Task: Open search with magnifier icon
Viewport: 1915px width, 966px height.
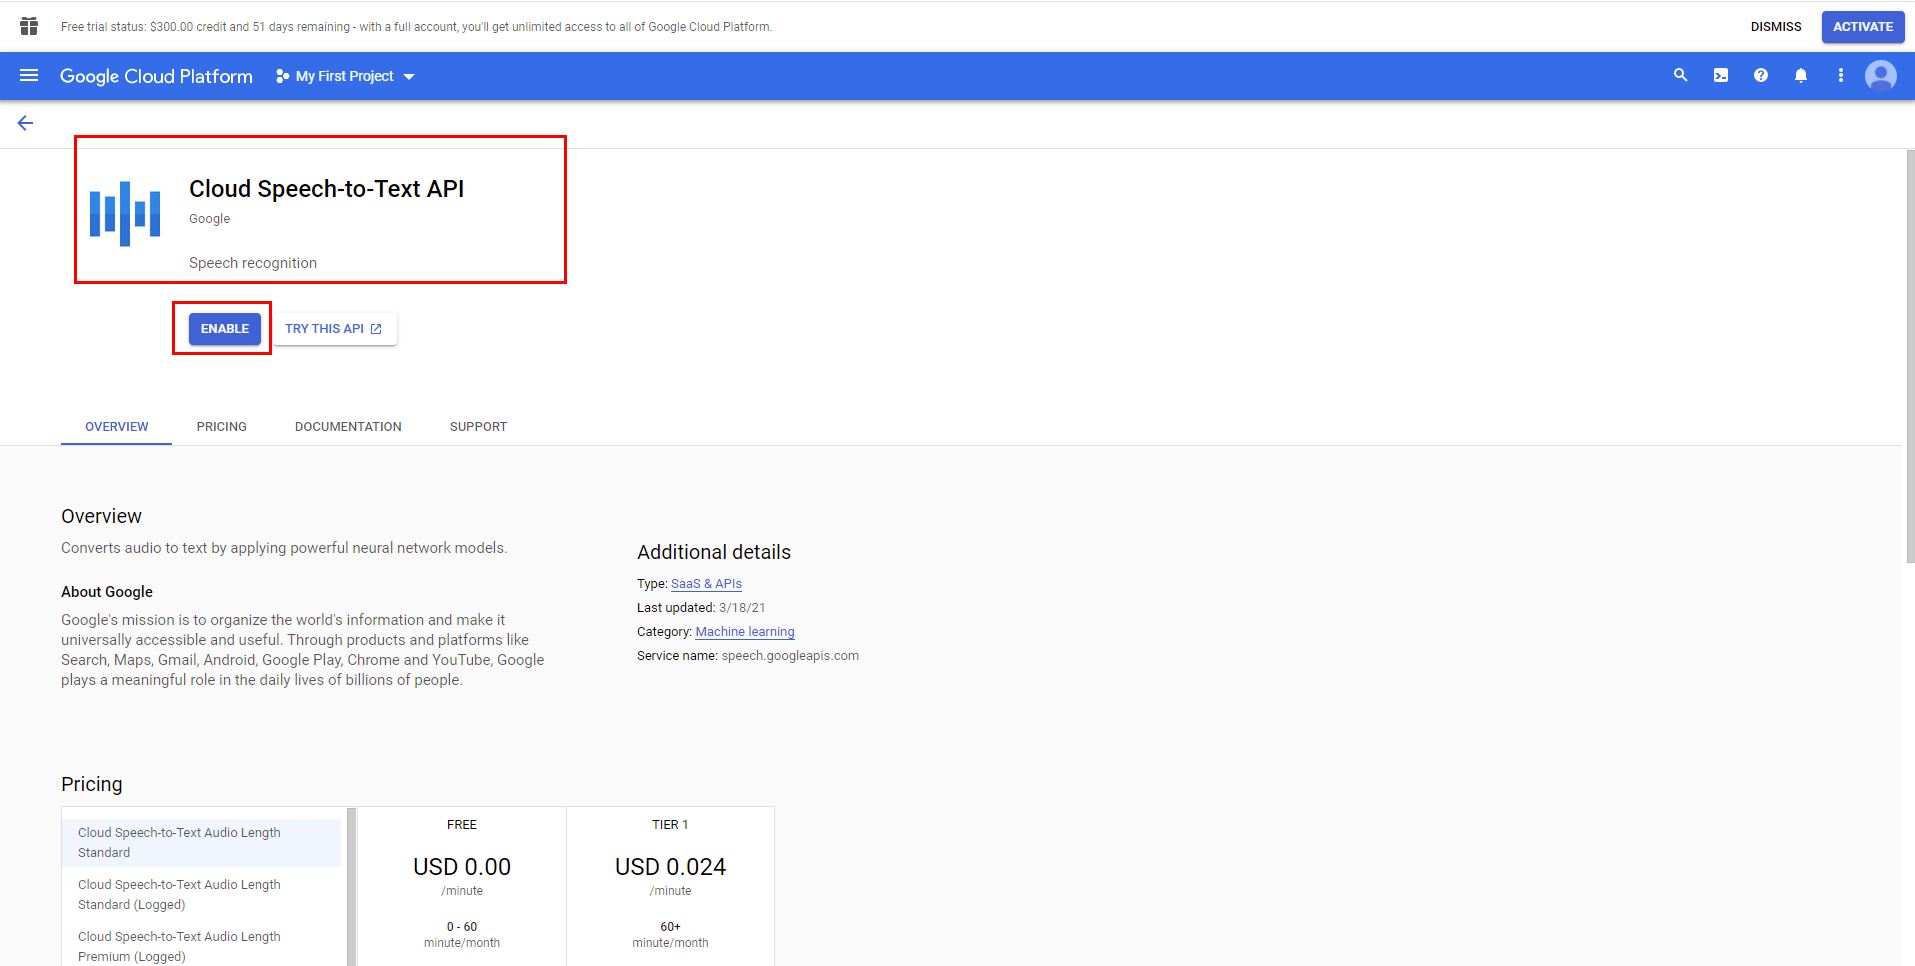Action: click(1680, 76)
